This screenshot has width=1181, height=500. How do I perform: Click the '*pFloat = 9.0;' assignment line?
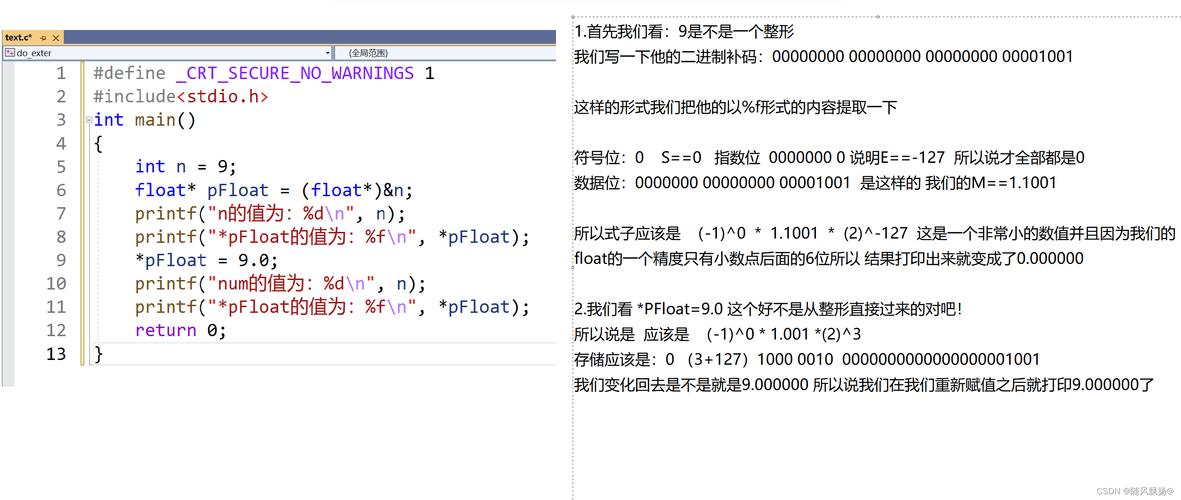click(x=206, y=261)
